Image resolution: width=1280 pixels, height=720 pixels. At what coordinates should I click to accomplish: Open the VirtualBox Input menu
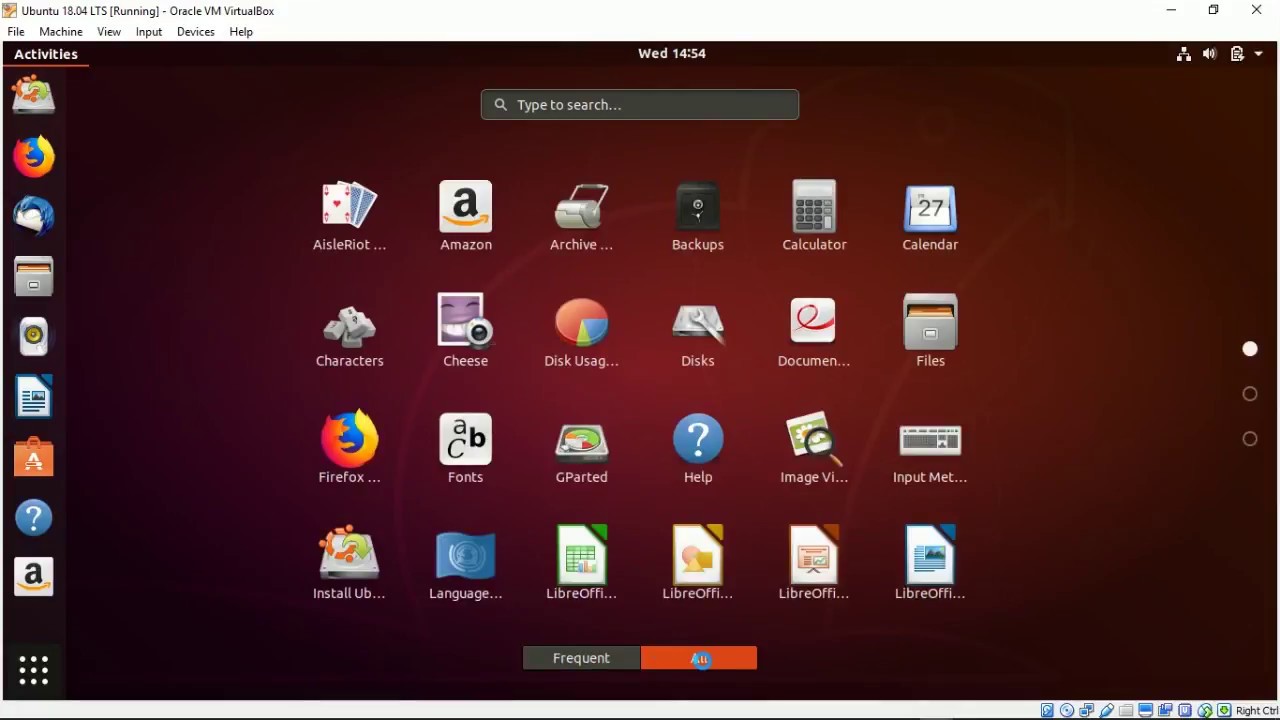pos(149,32)
